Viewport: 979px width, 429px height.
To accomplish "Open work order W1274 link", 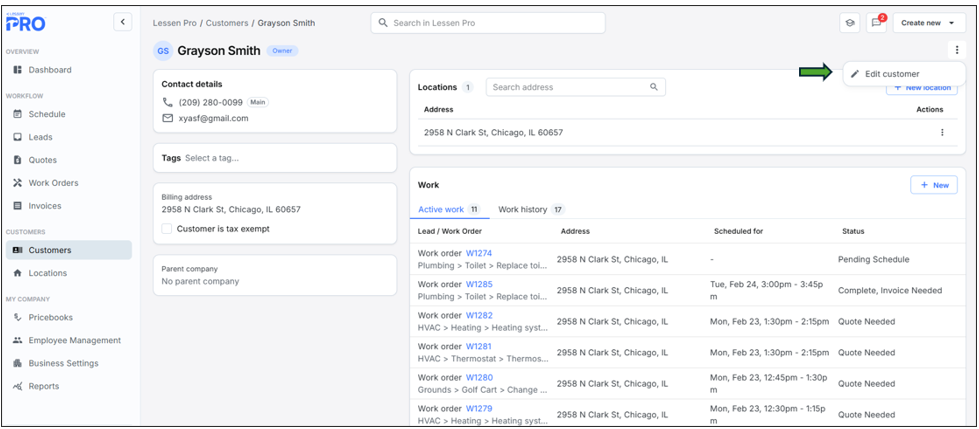I will (479, 253).
